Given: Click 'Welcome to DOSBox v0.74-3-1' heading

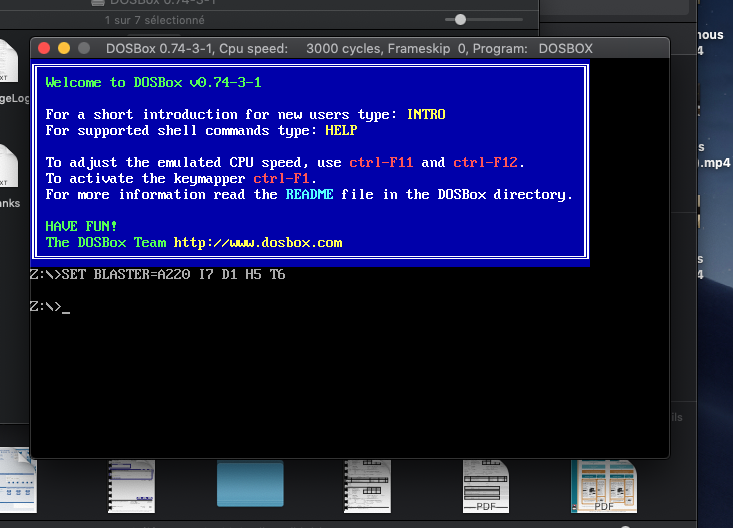Looking at the screenshot, I should pos(153,82).
